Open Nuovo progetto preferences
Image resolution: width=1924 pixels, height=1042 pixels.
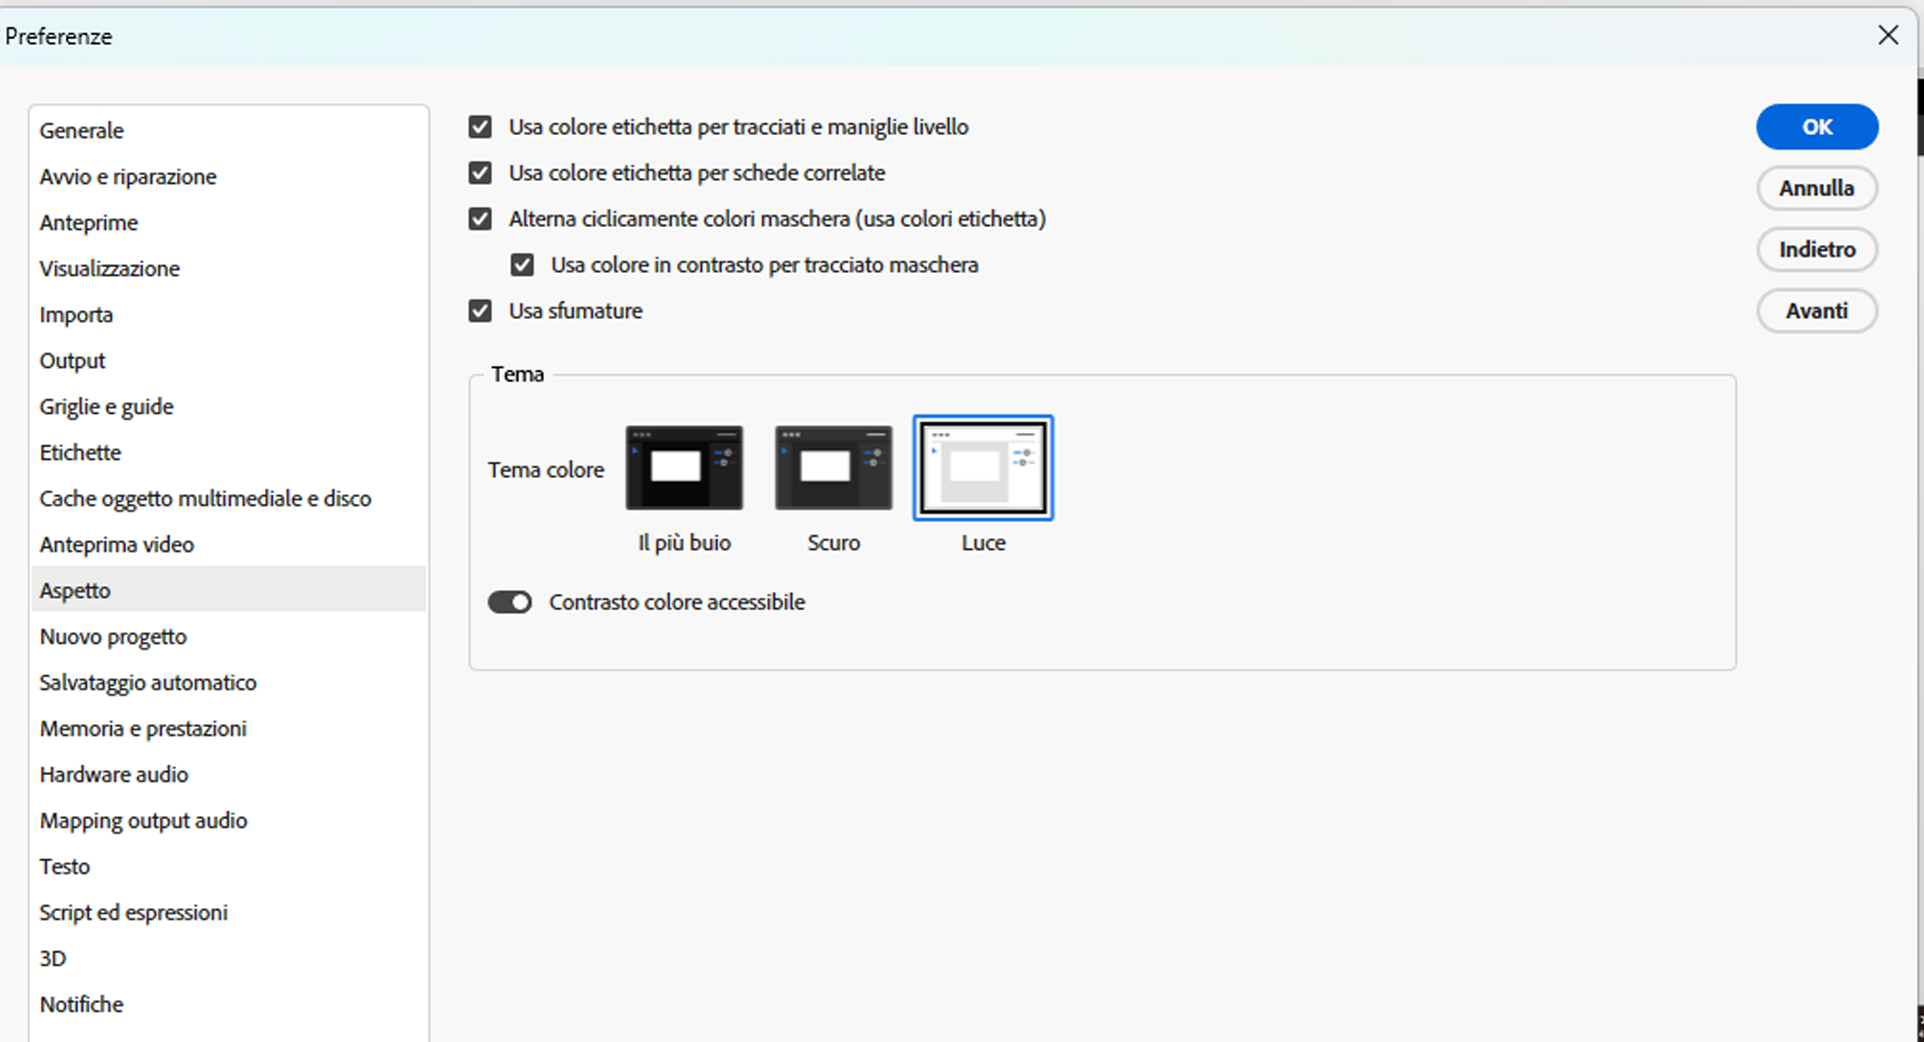(228, 637)
